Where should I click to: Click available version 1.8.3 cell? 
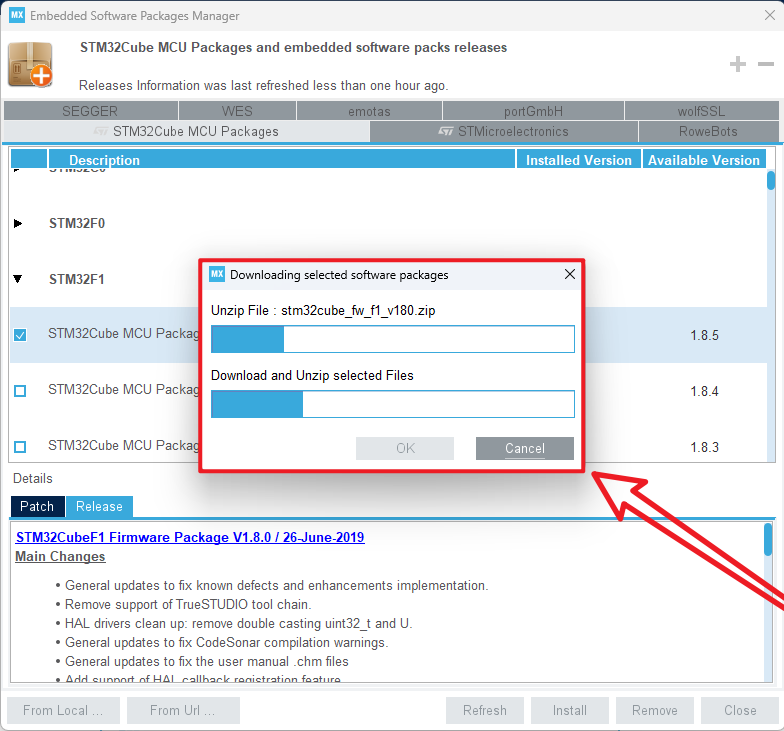click(704, 447)
